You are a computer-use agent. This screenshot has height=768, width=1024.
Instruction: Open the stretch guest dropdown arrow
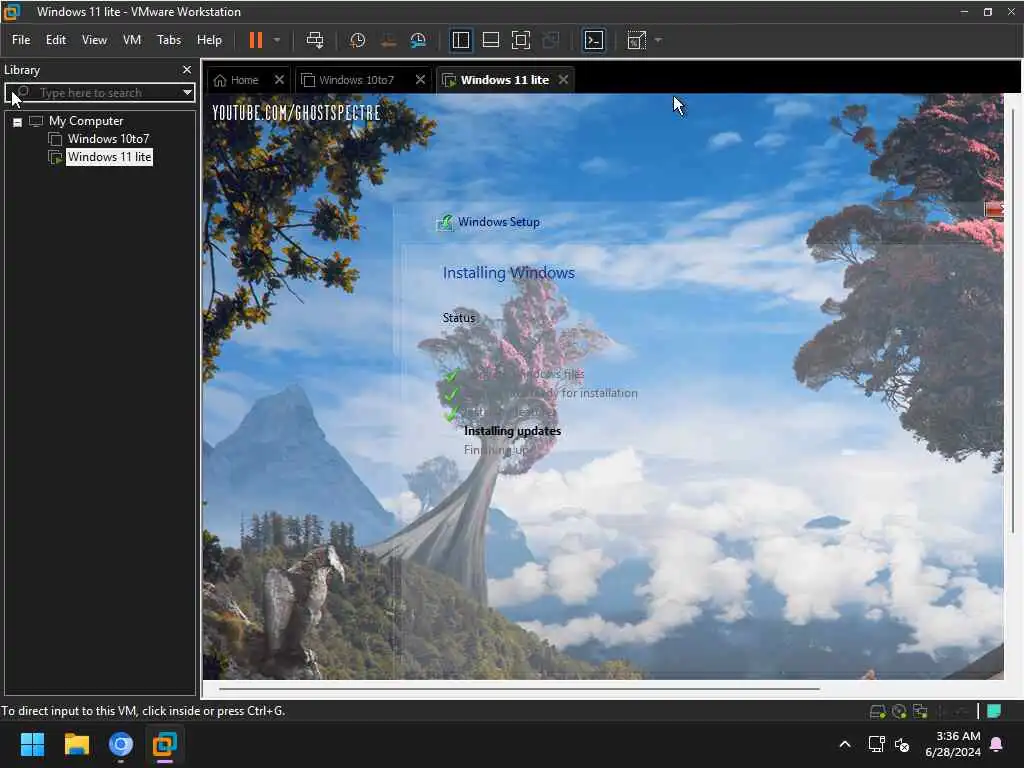(x=658, y=40)
